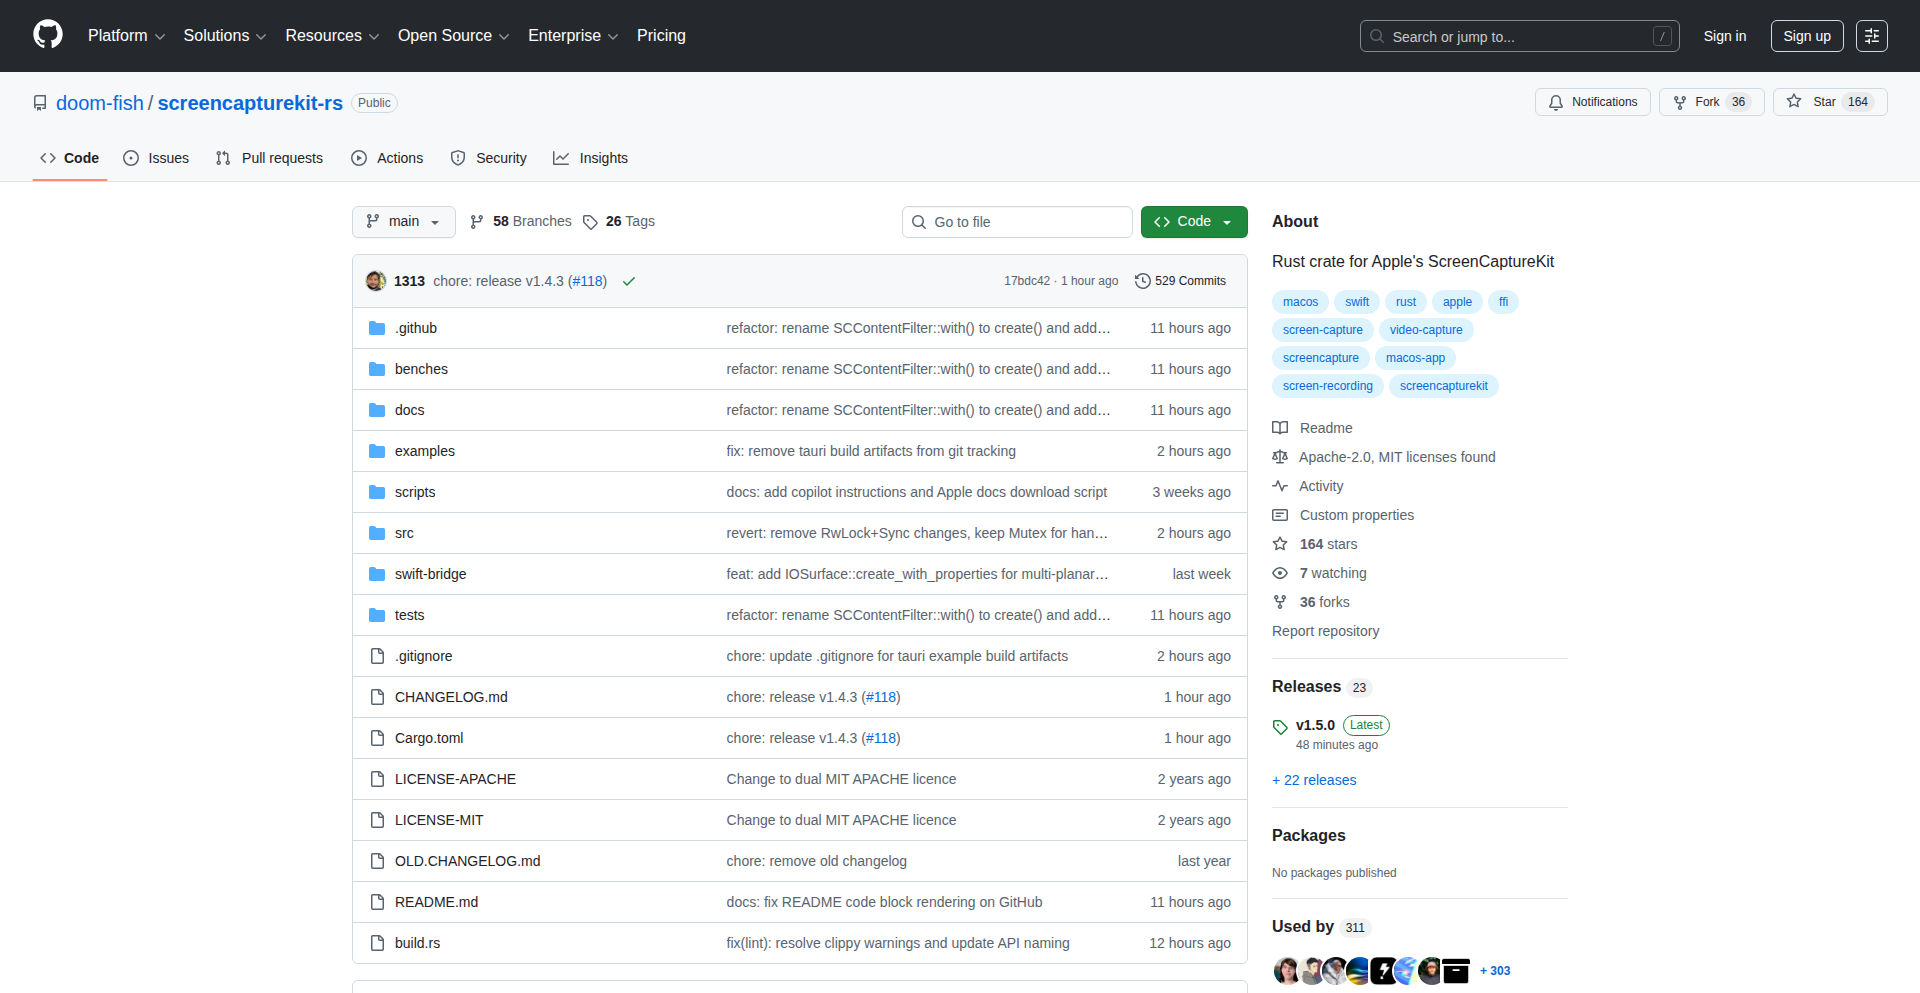Click the GitHub logo icon

tap(47, 35)
